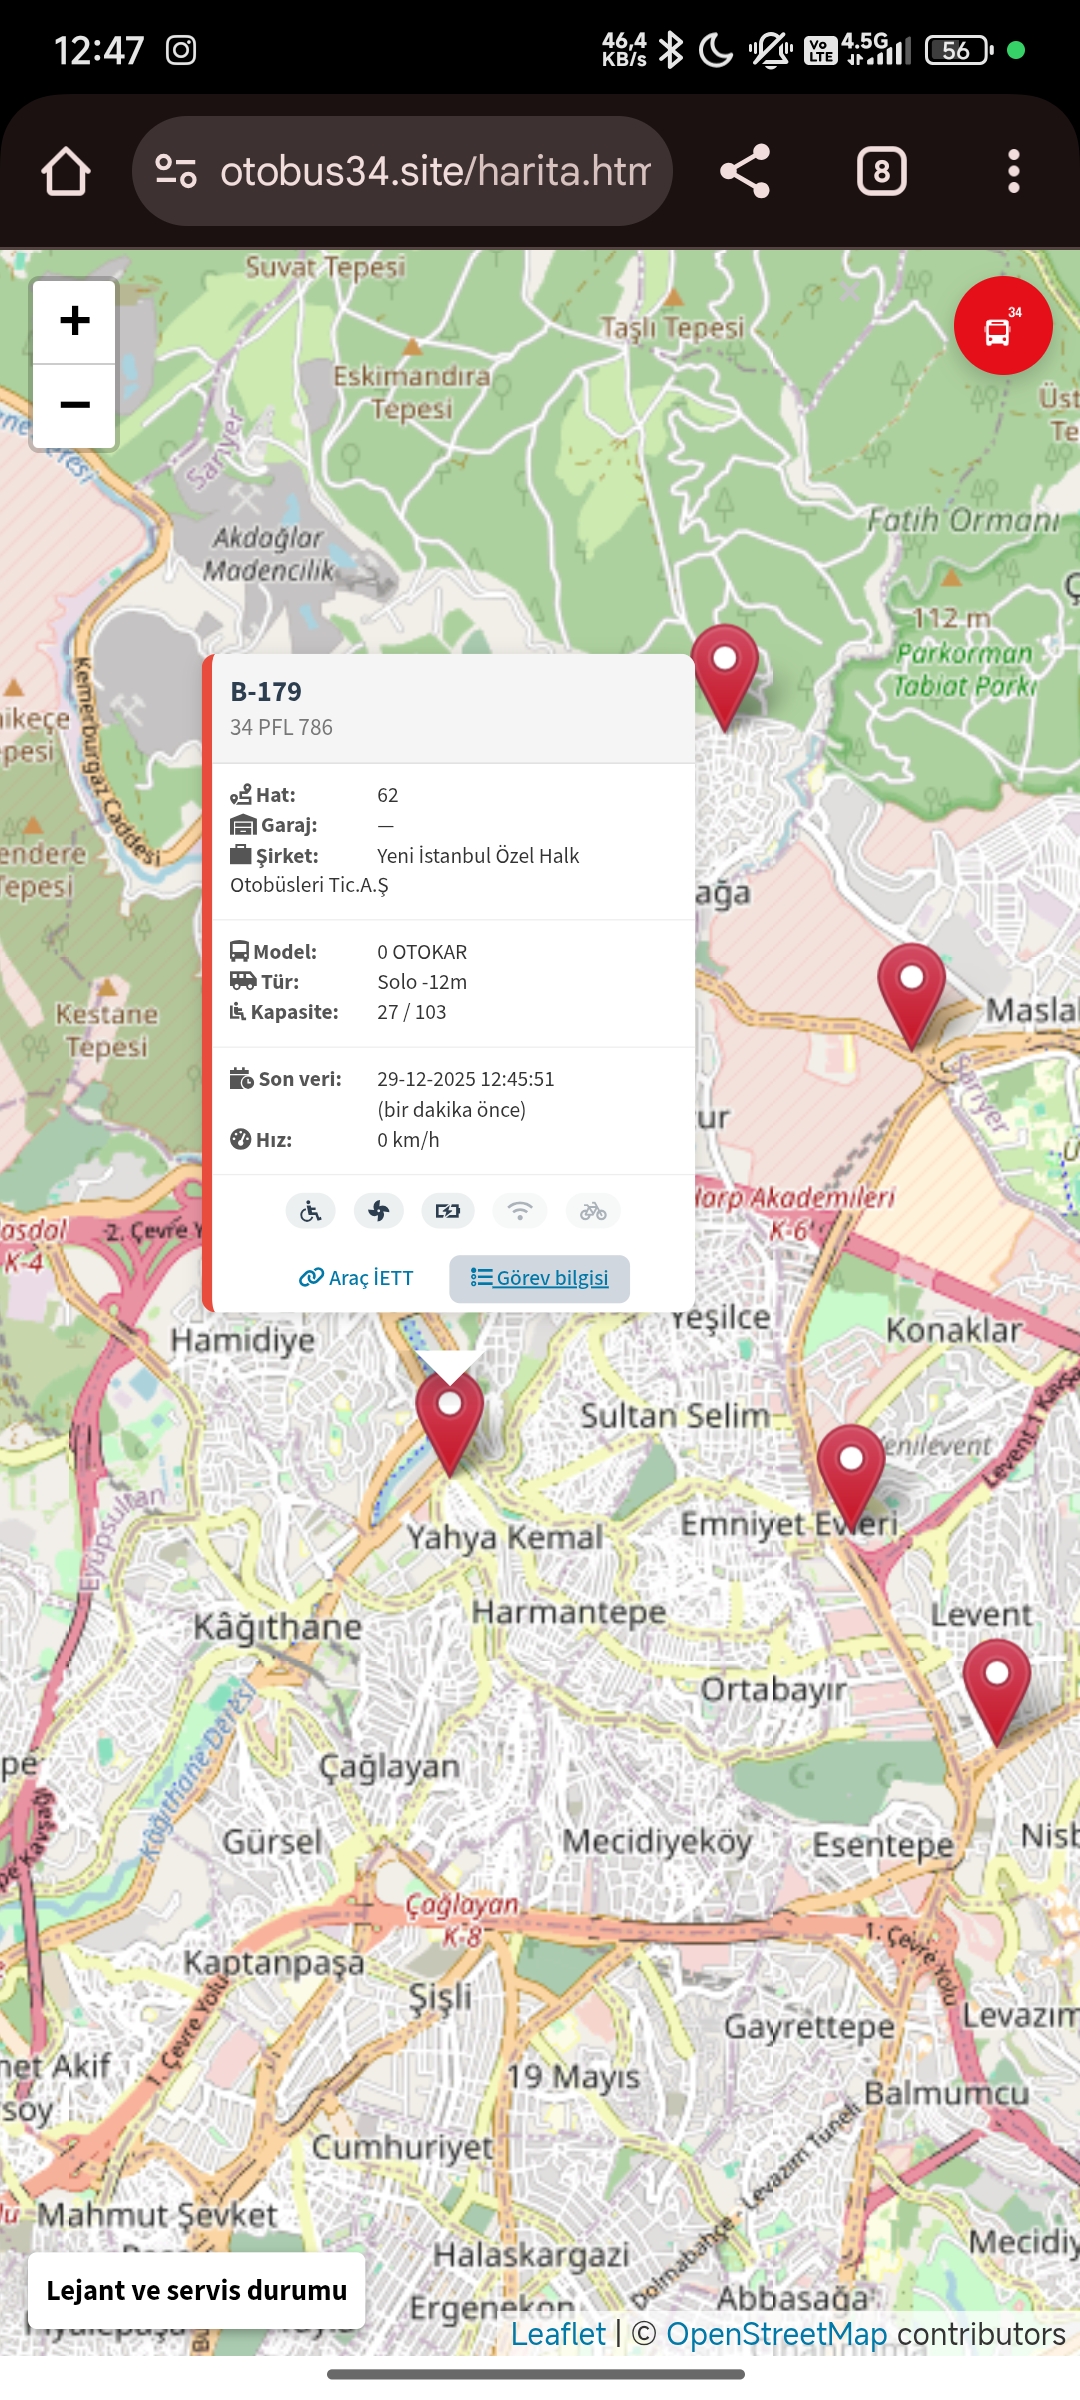1080x2400 pixels.
Task: Open the Leaflet attribution link
Action: pyautogui.click(x=558, y=2334)
